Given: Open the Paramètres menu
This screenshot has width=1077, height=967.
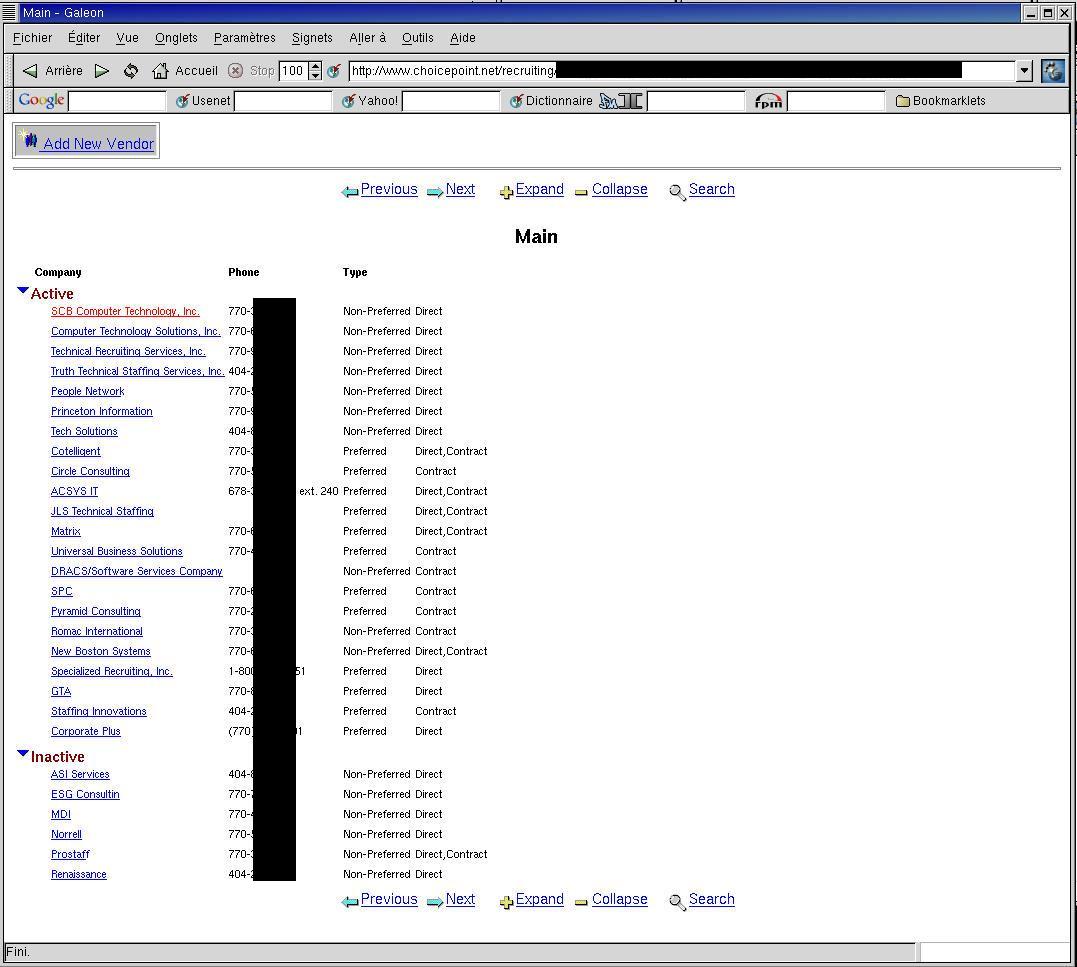Looking at the screenshot, I should coord(245,38).
